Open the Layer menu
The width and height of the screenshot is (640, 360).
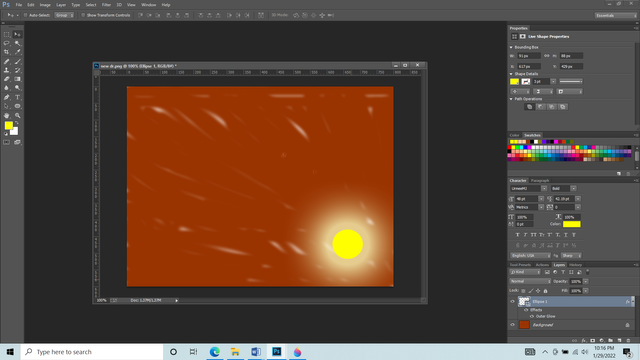pos(61,5)
